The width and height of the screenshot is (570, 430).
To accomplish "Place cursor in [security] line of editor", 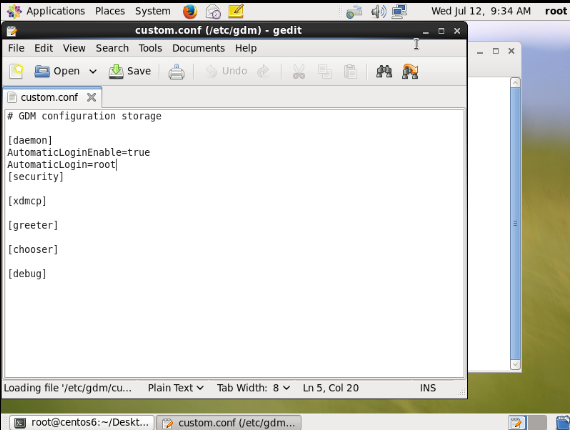I will pos(36,177).
